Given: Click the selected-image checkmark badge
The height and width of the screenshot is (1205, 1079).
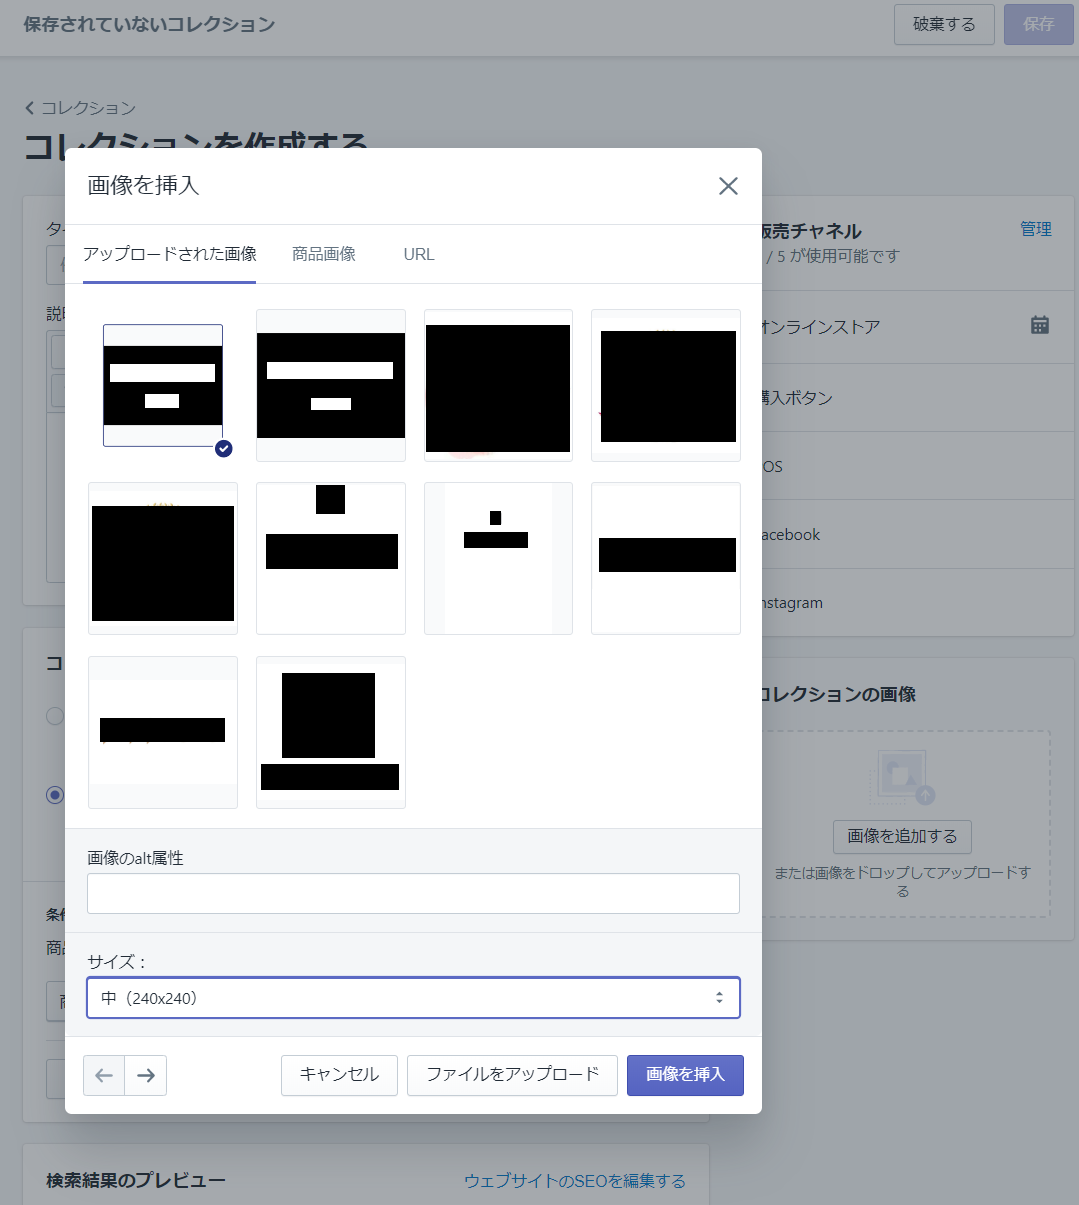Looking at the screenshot, I should coord(224,449).
